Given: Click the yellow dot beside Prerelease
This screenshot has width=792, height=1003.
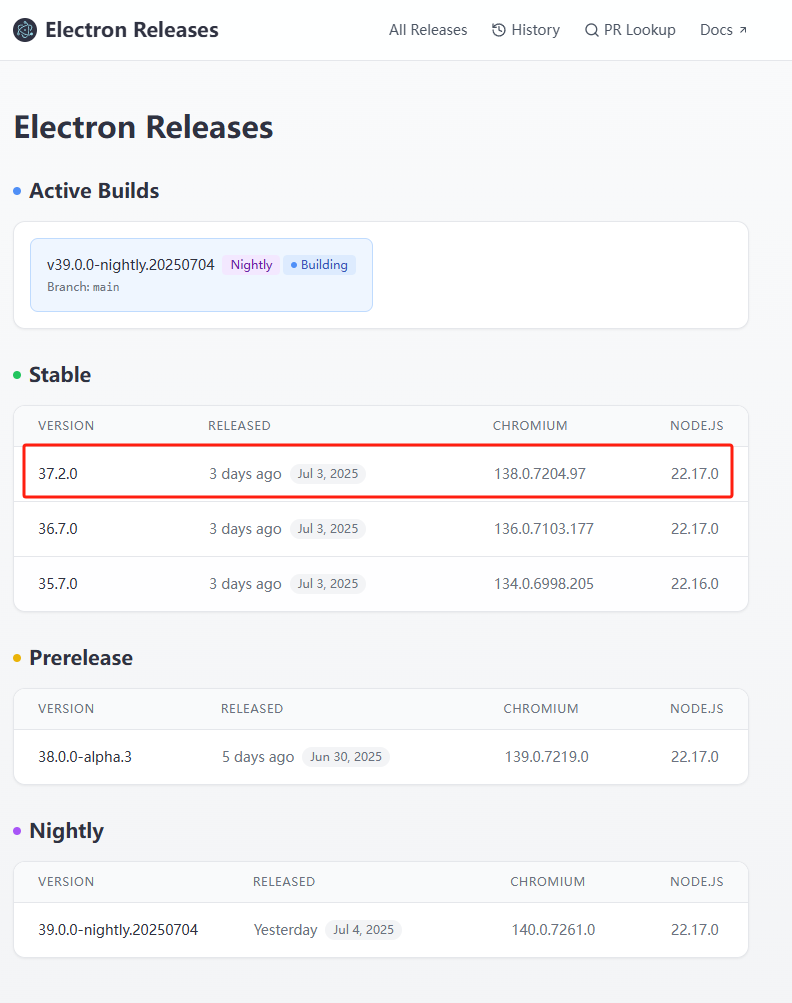Looking at the screenshot, I should pyautogui.click(x=16, y=658).
